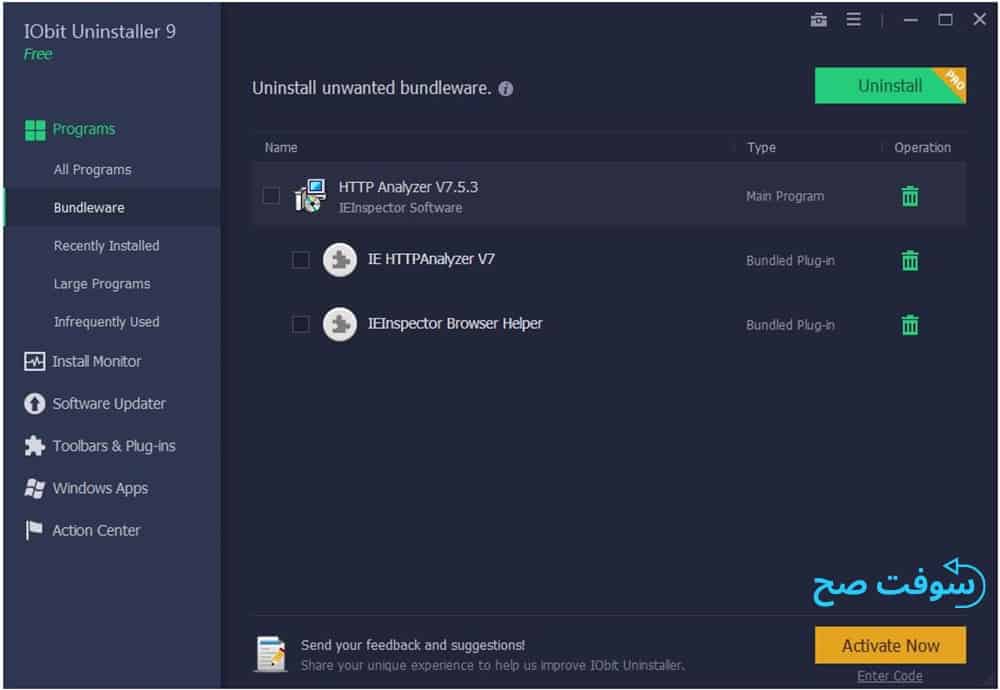Sort list by the Name column header
The image size is (1000, 690).
(x=281, y=147)
